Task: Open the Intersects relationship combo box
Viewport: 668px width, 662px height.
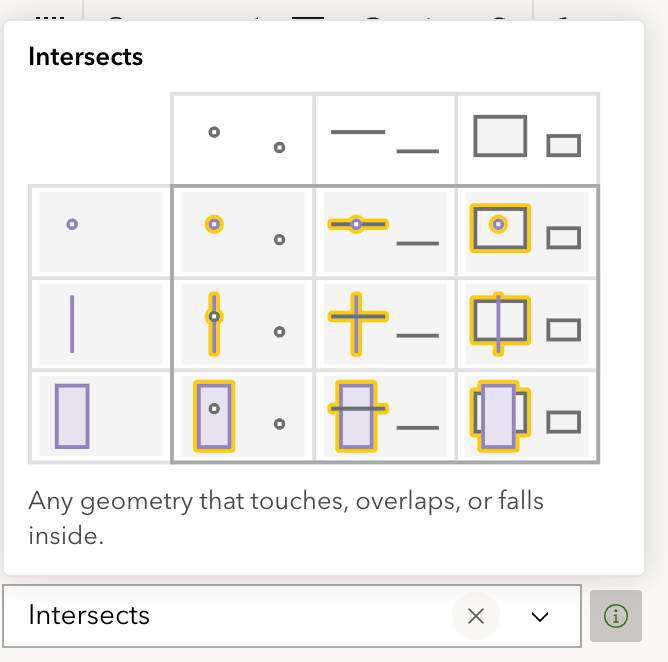Action: (230, 616)
